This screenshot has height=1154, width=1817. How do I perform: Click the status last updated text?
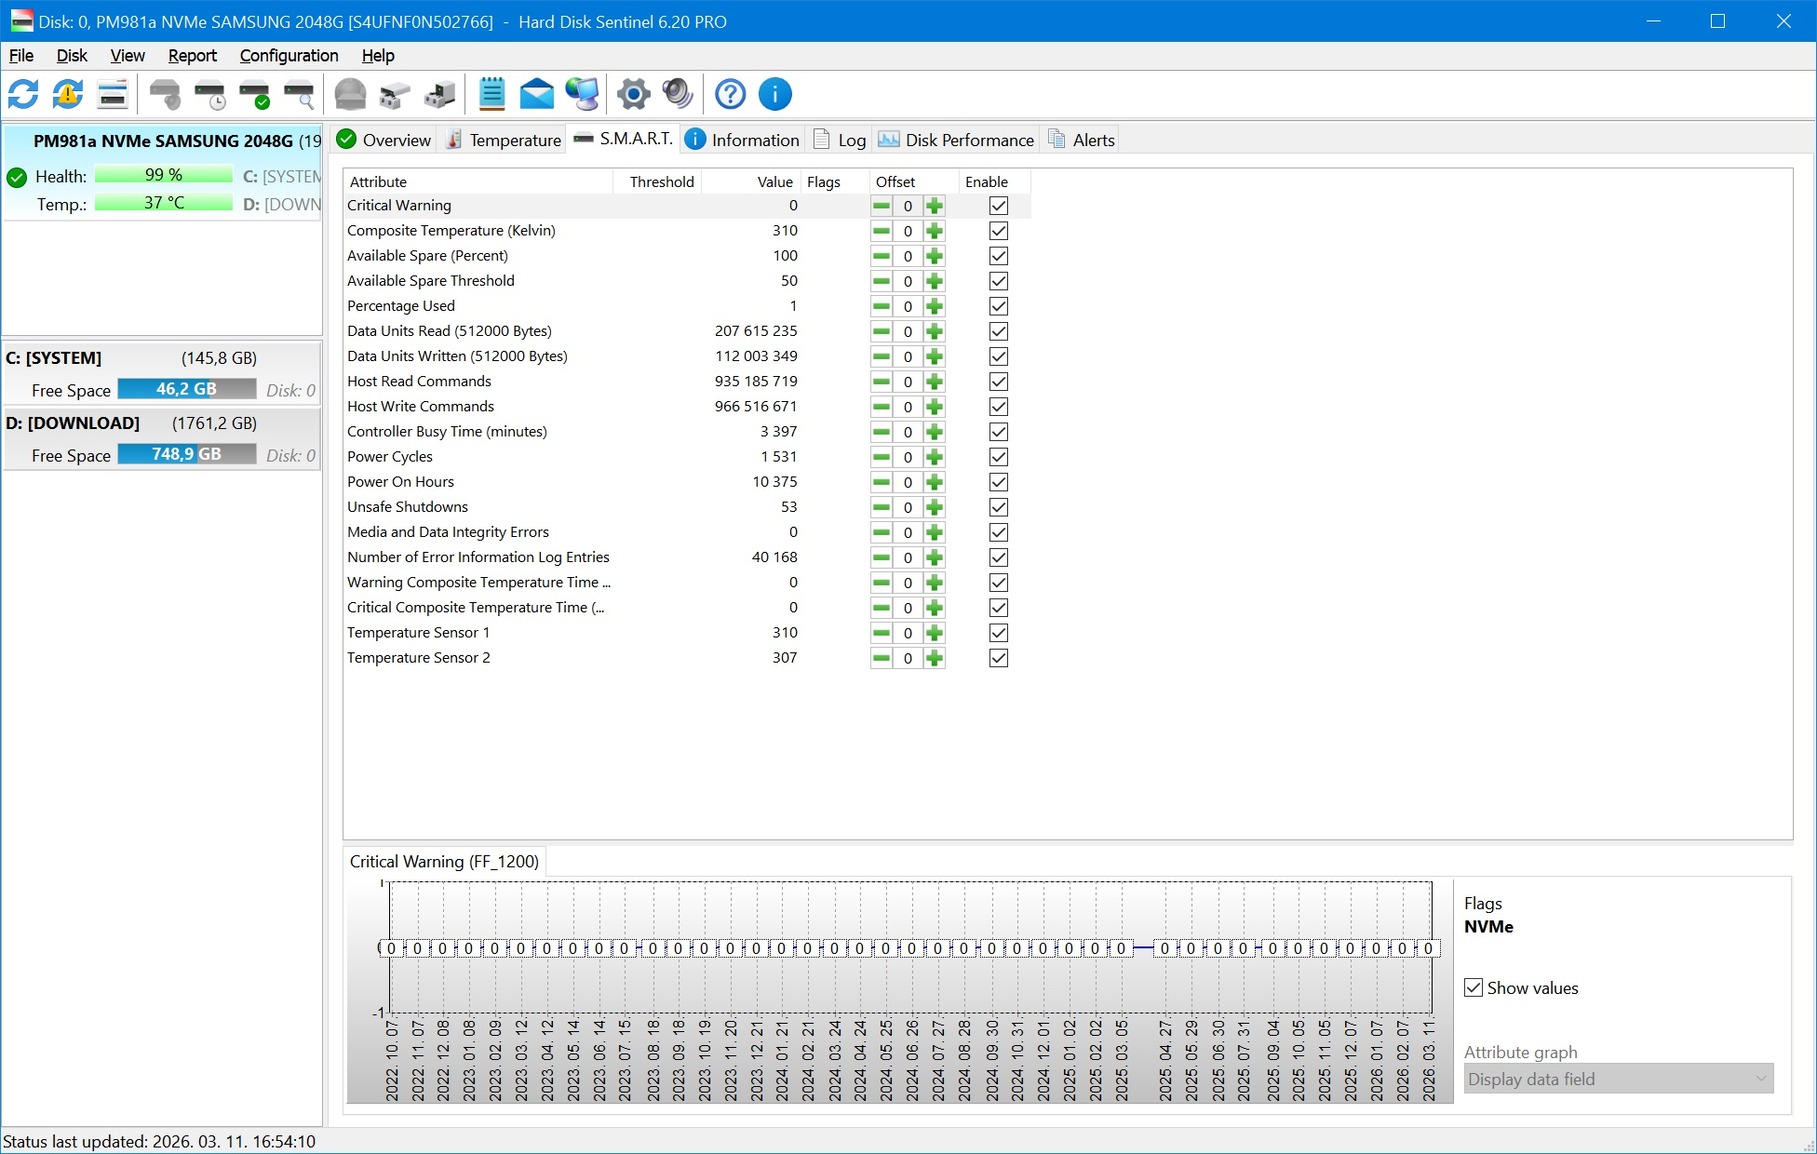[x=159, y=1141]
